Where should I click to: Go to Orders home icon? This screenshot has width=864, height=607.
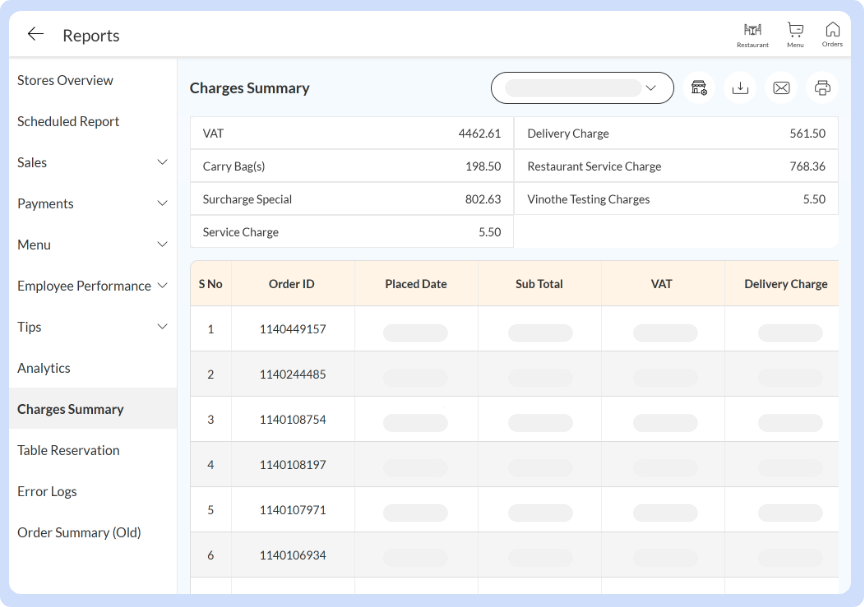pos(832,34)
